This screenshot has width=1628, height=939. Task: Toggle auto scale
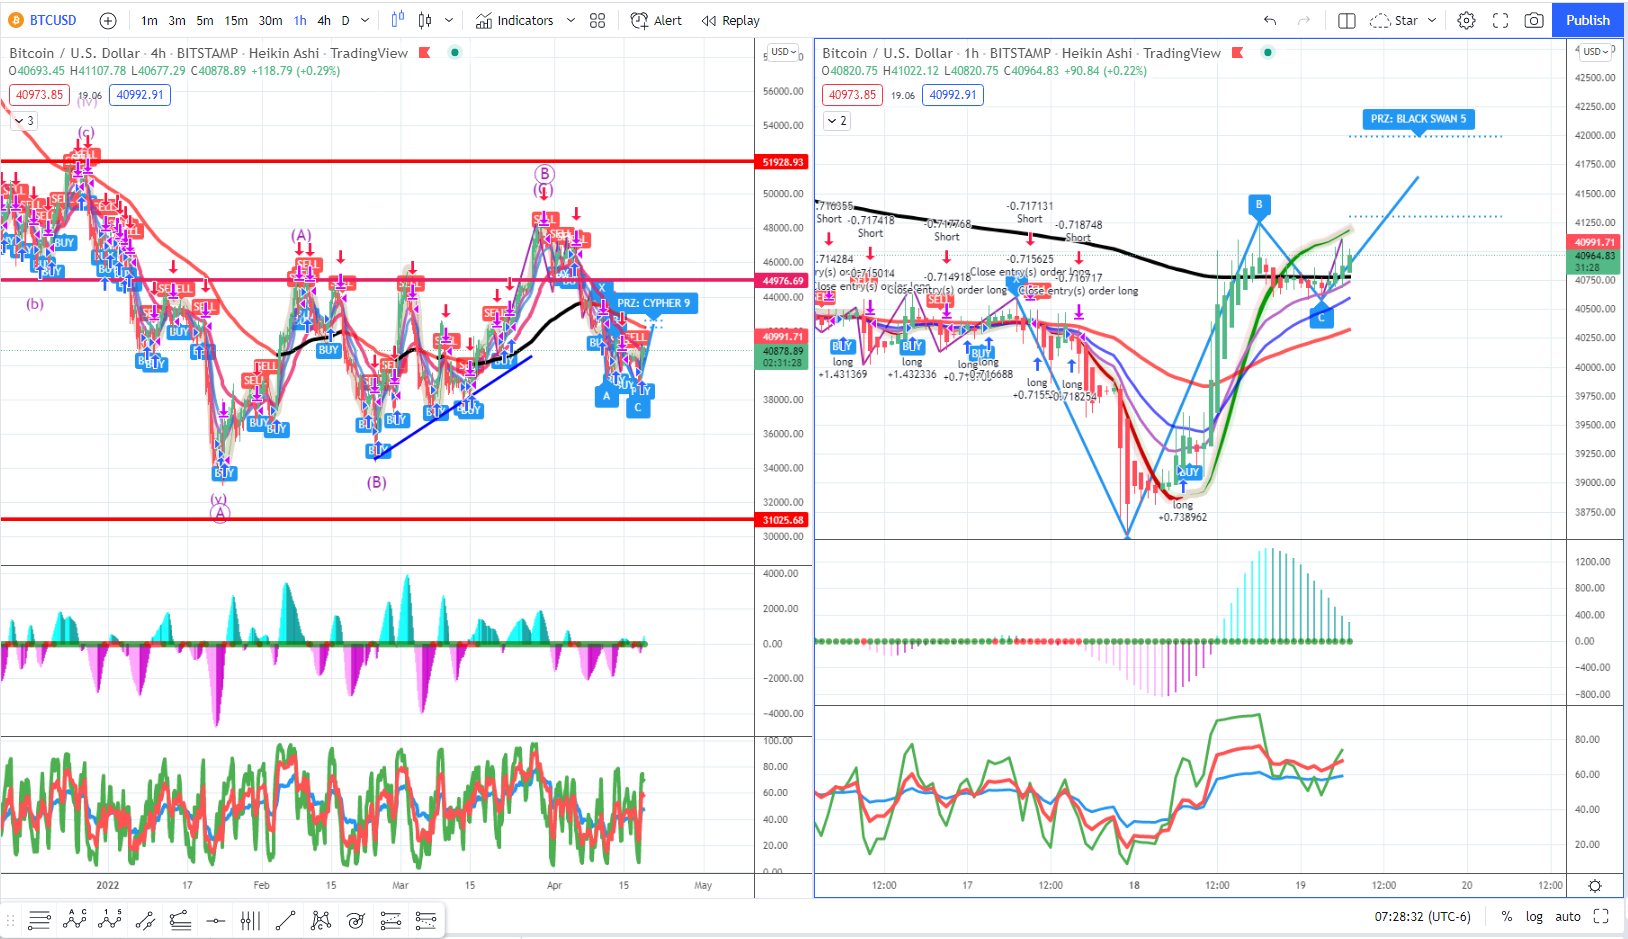pyautogui.click(x=1568, y=916)
